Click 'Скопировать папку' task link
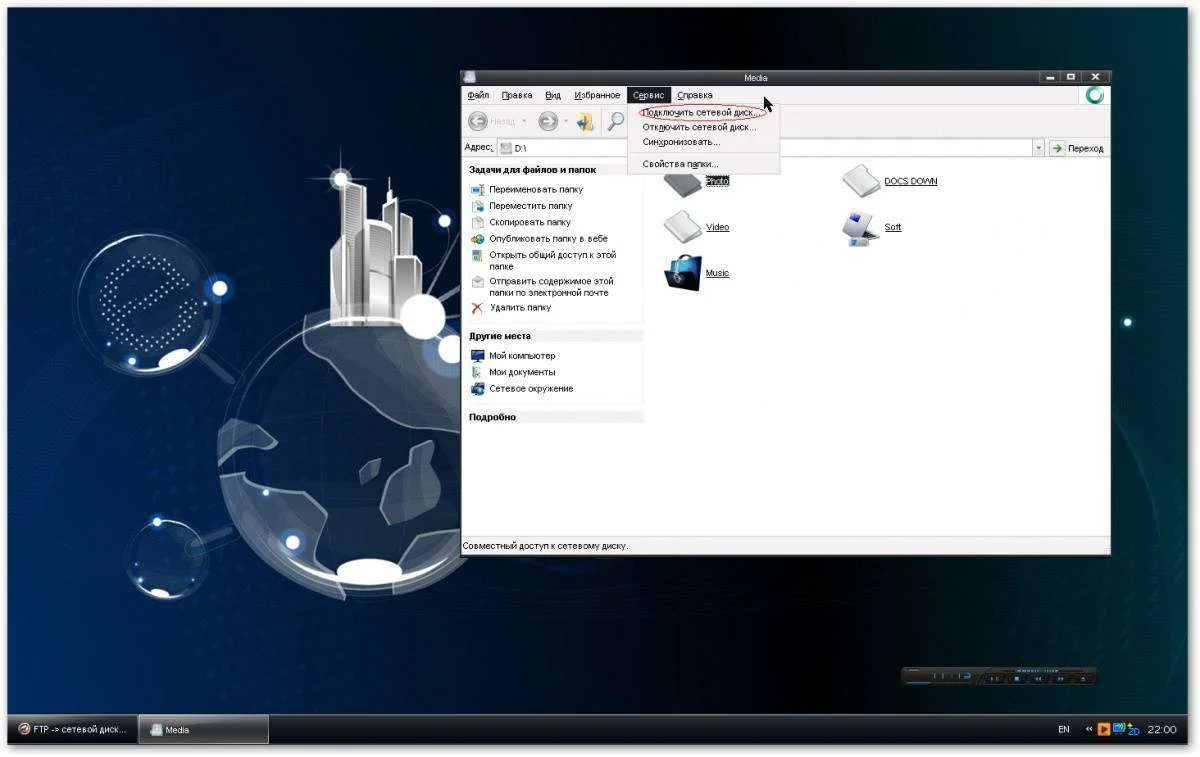The height and width of the screenshot is (757, 1200). coord(530,222)
